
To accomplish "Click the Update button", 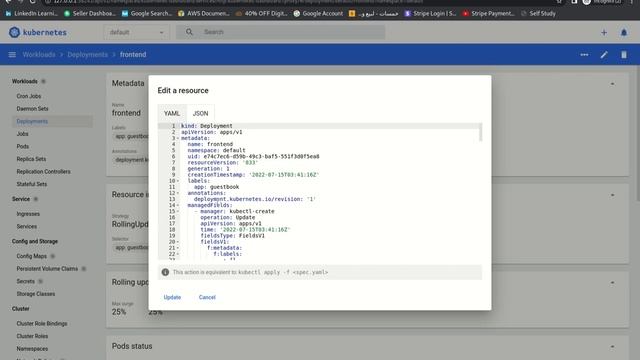I will pos(172,297).
